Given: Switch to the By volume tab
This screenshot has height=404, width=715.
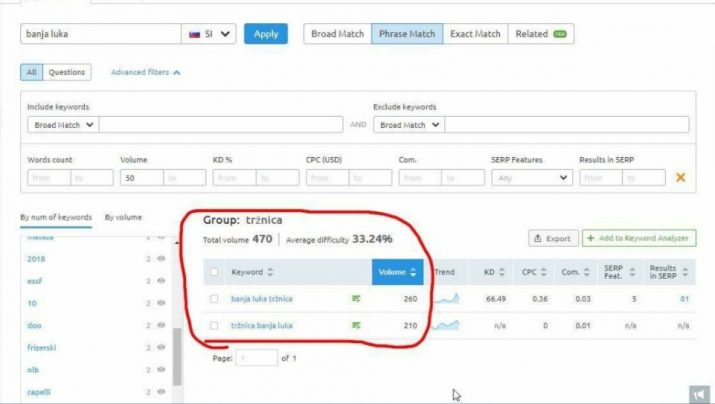Looking at the screenshot, I should [123, 217].
